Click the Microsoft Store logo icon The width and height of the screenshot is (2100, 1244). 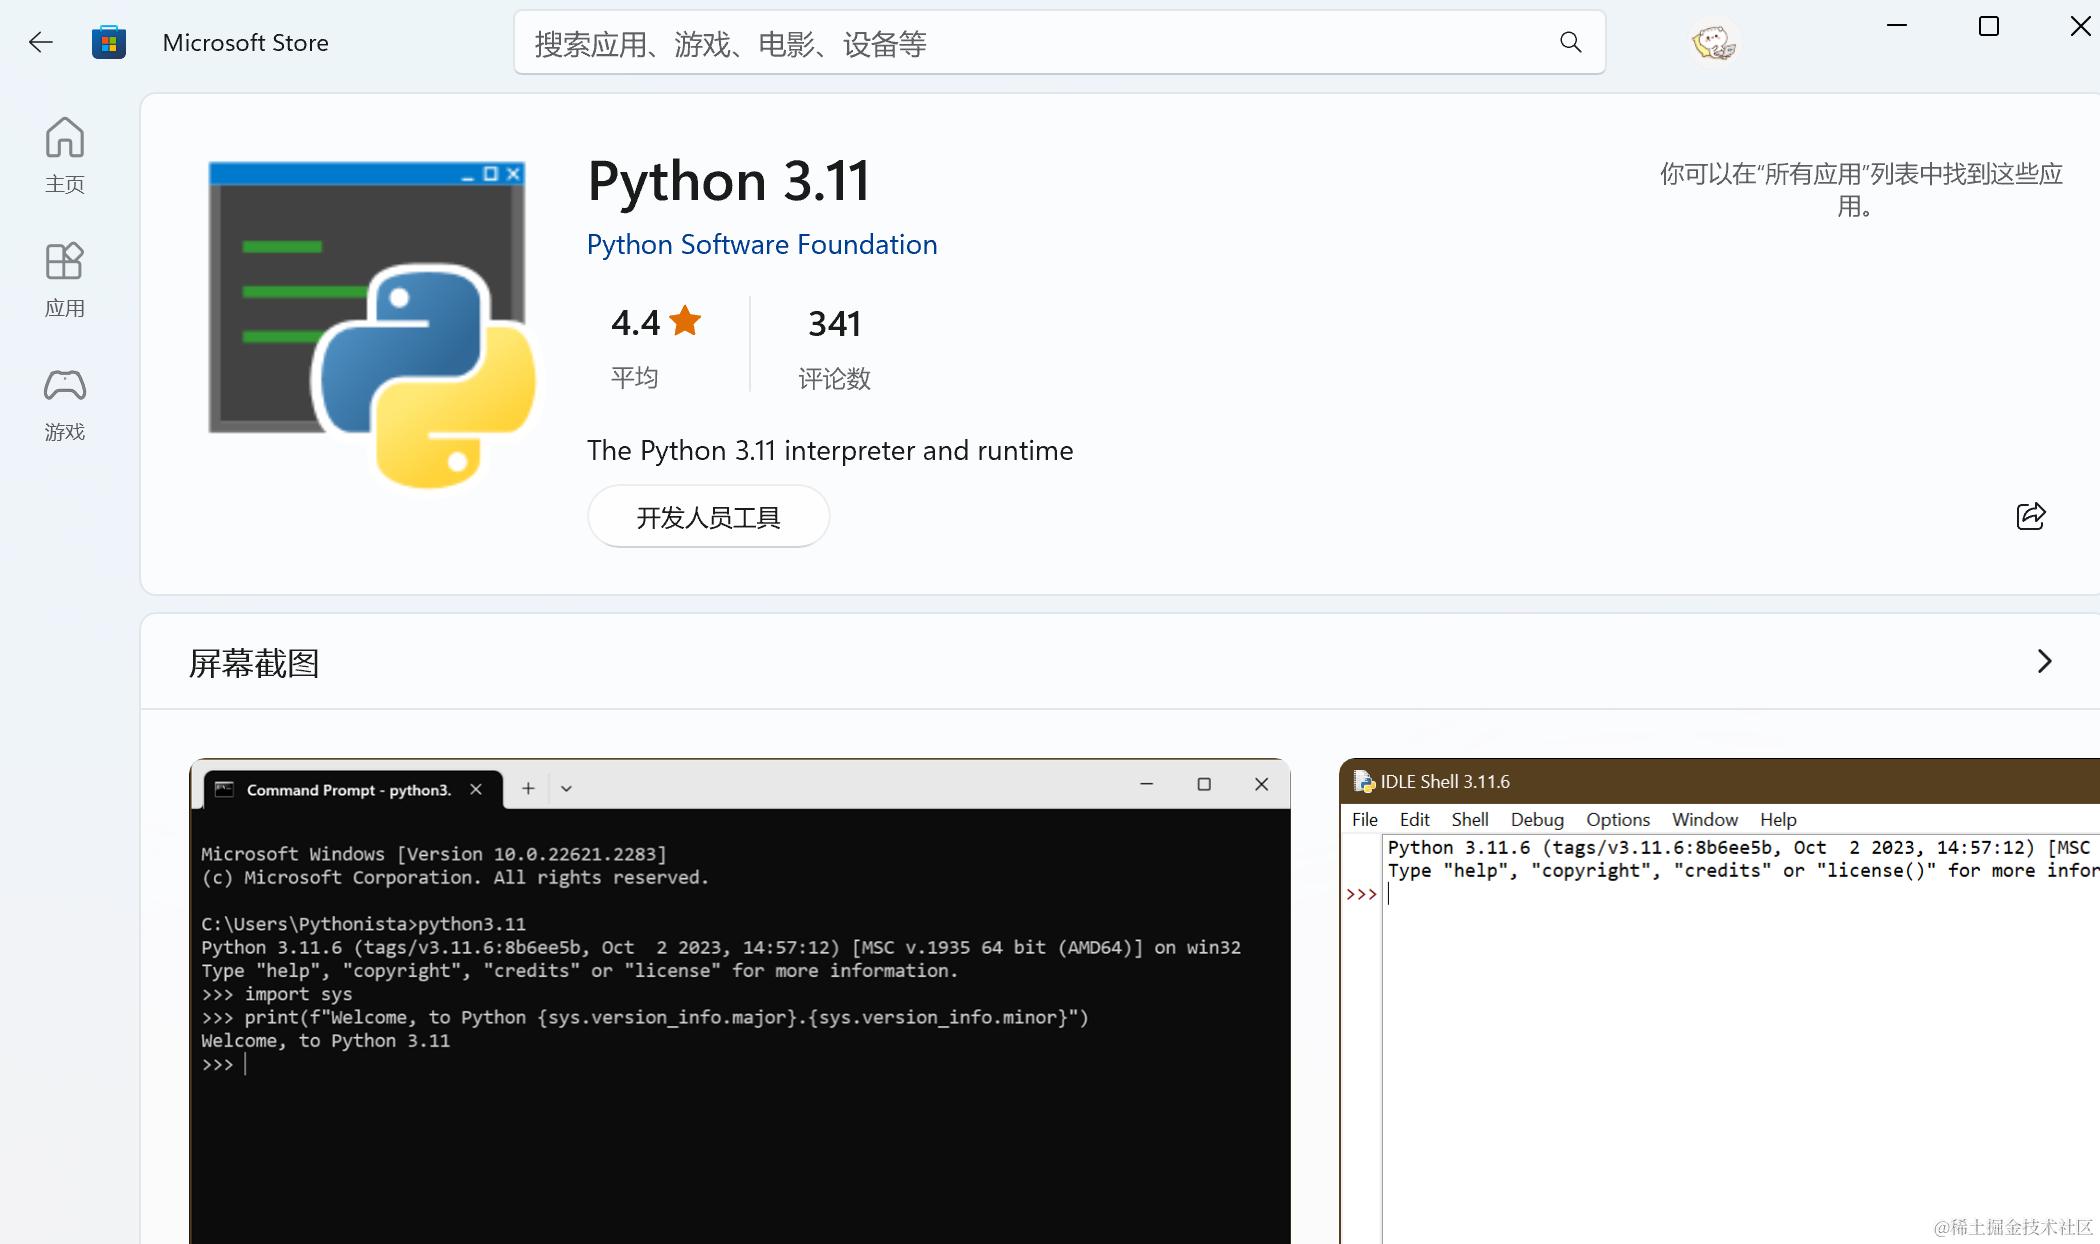pos(108,42)
